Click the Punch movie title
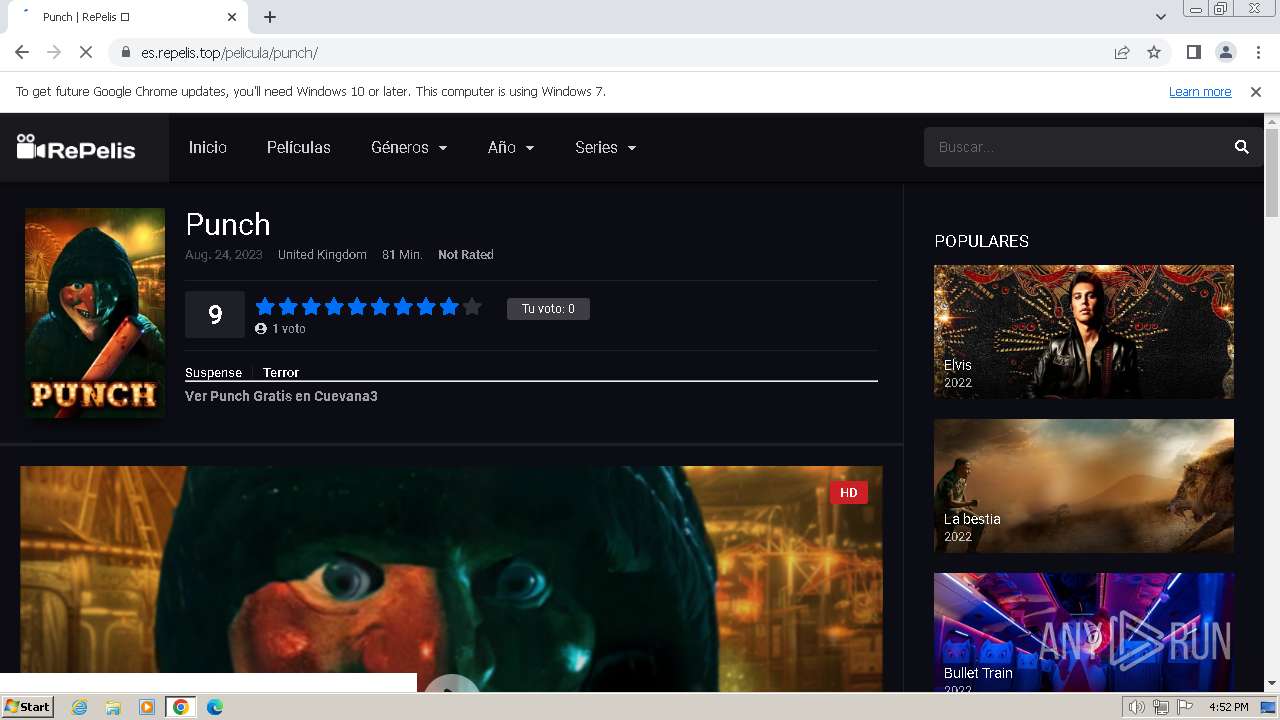The height and width of the screenshot is (720, 1280). [x=228, y=224]
